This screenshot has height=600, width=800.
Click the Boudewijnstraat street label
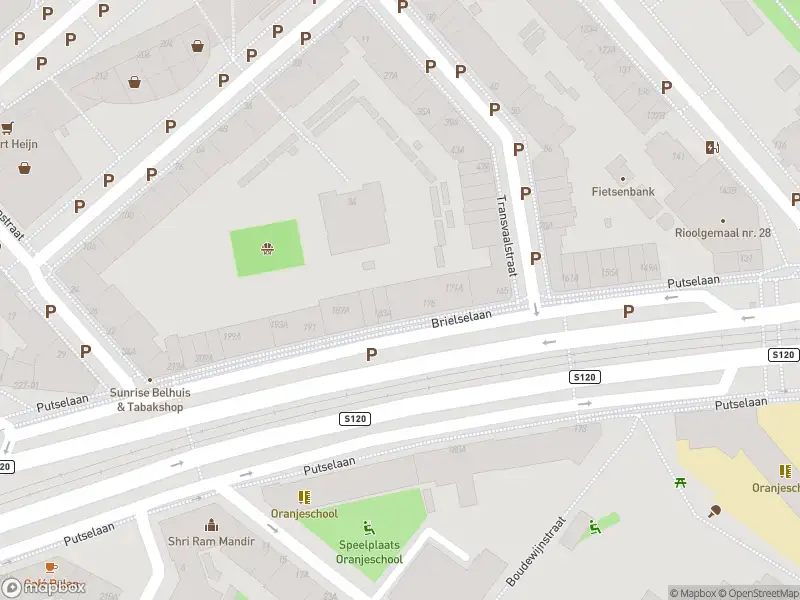click(536, 552)
